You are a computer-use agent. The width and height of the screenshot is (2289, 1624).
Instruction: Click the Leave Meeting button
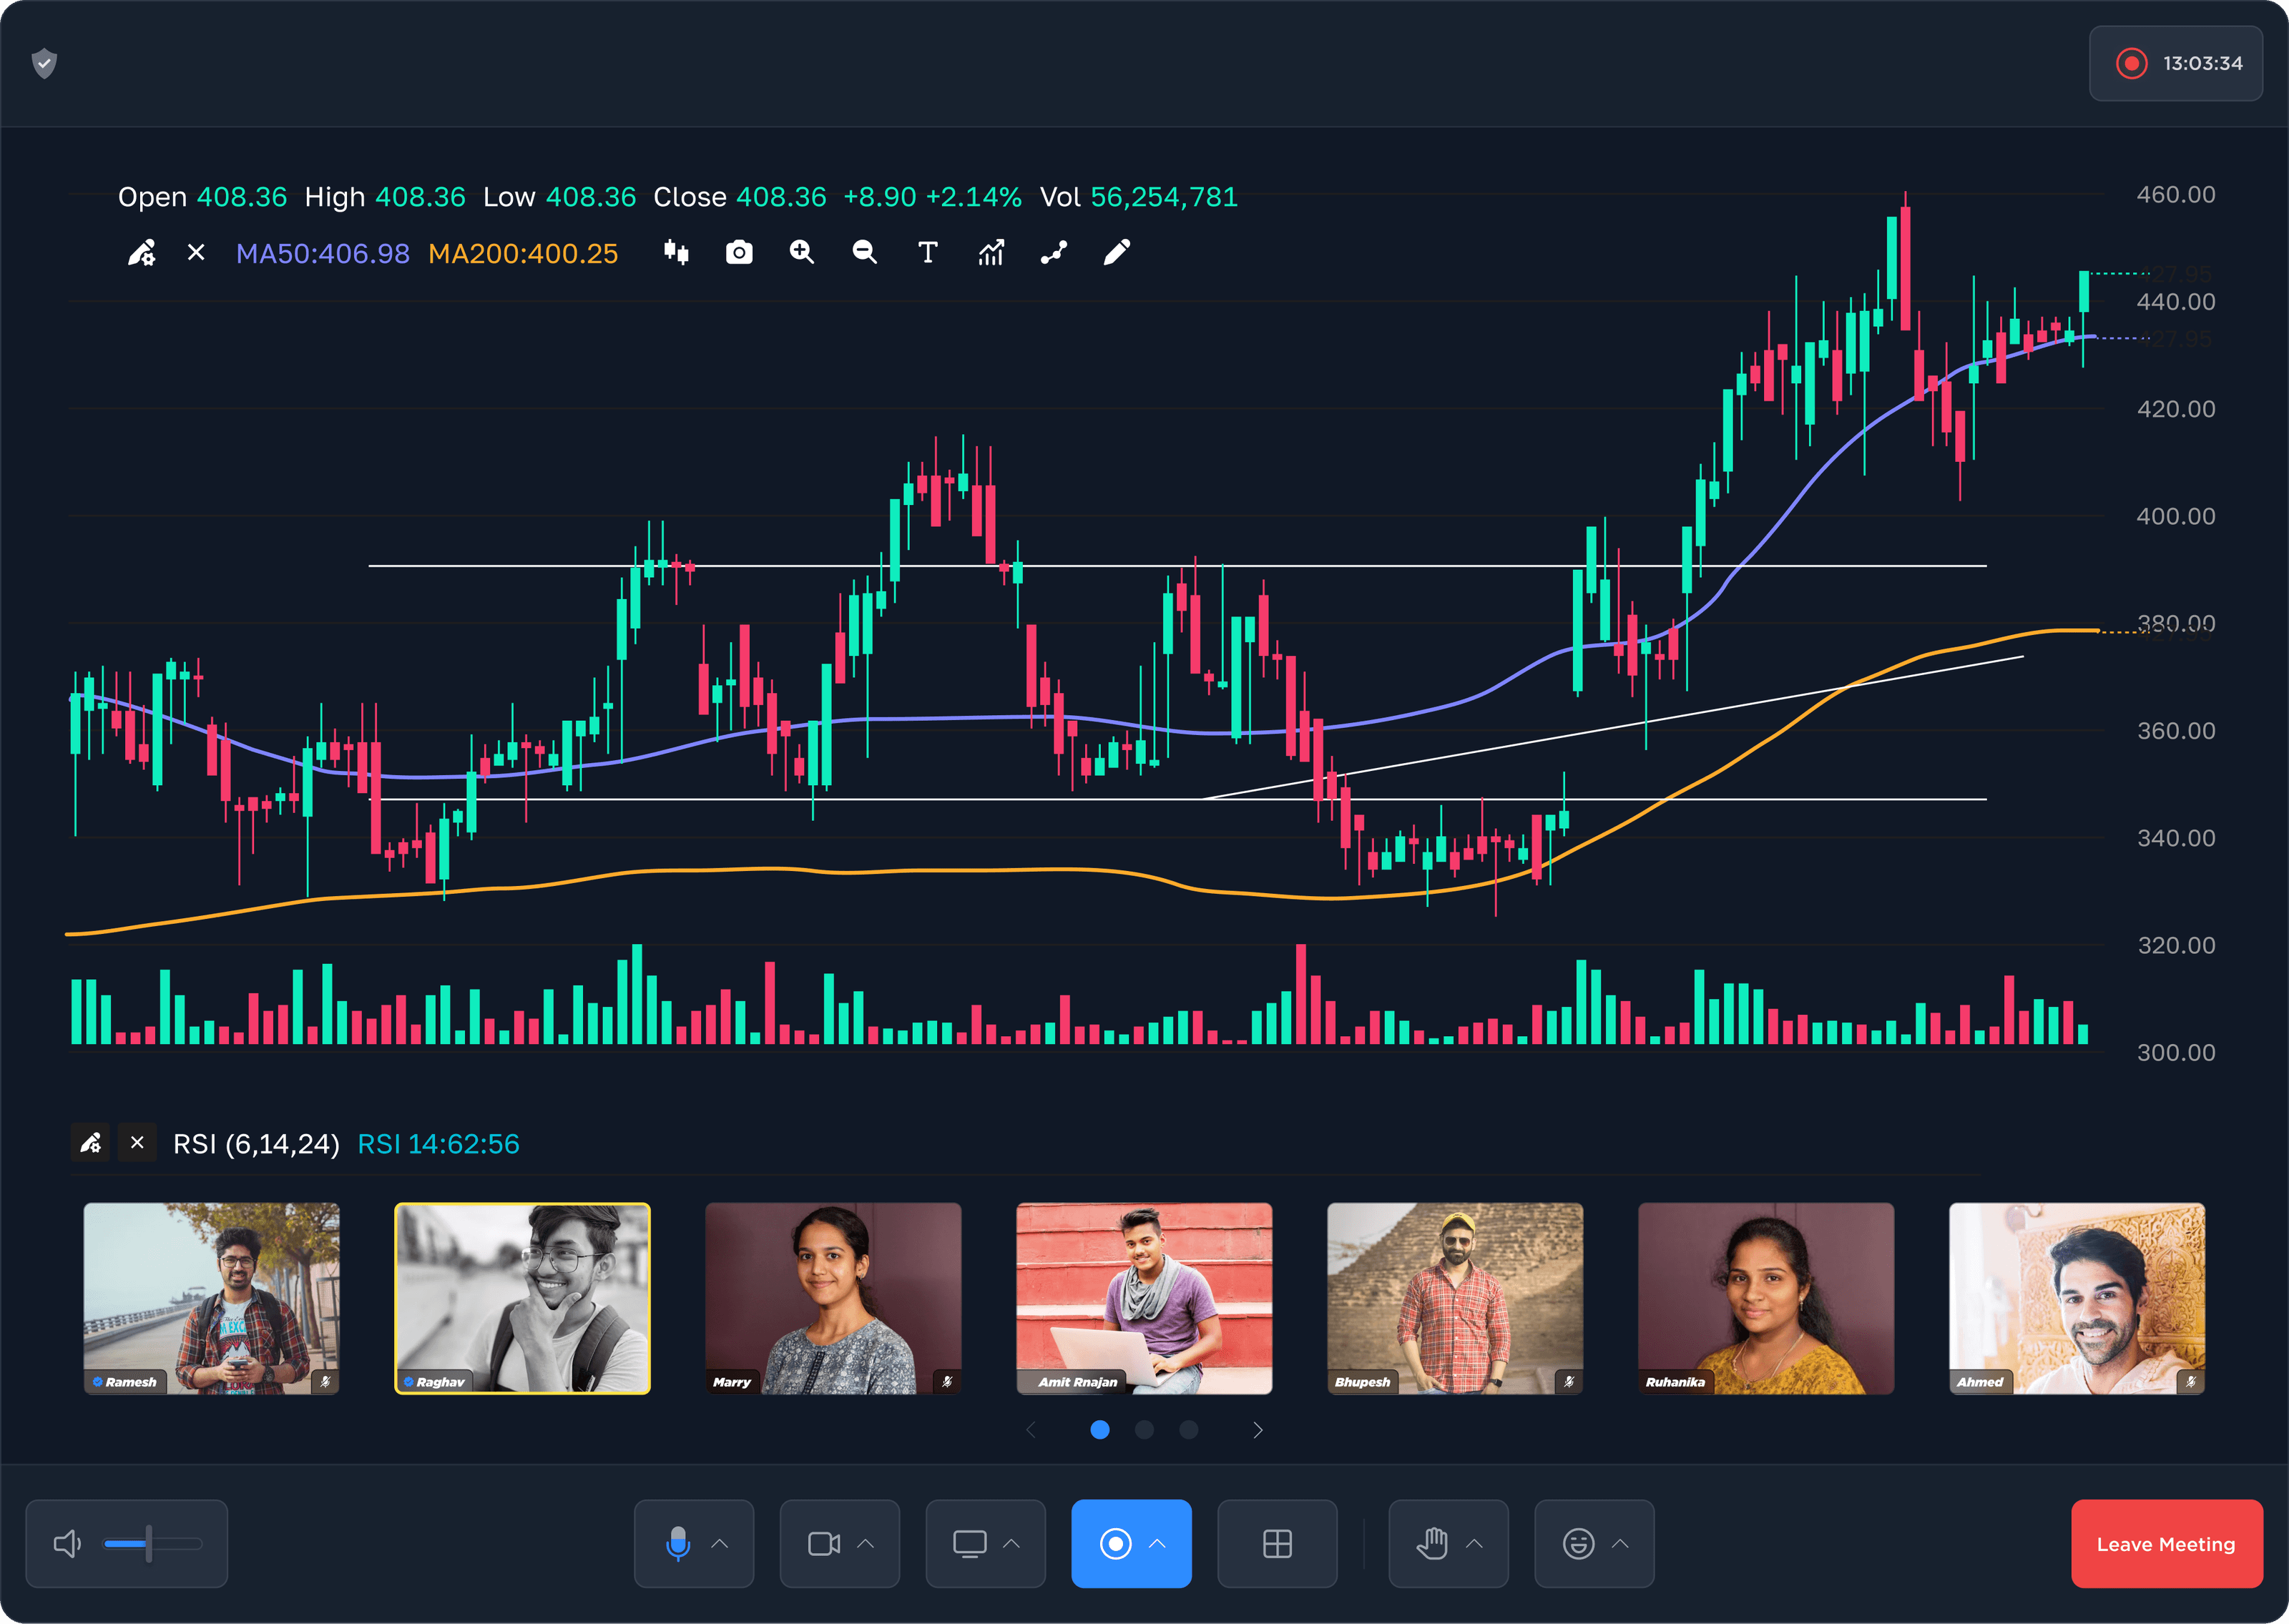point(2165,1543)
